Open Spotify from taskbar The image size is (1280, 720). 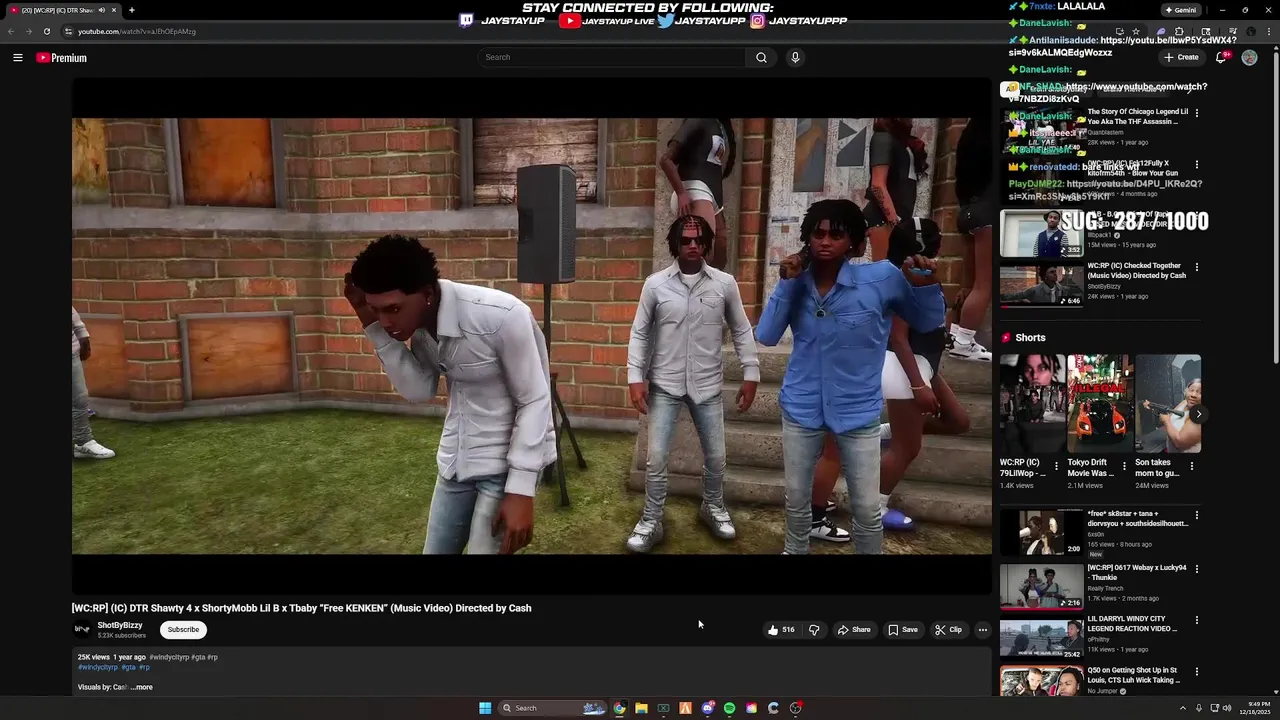(729, 708)
